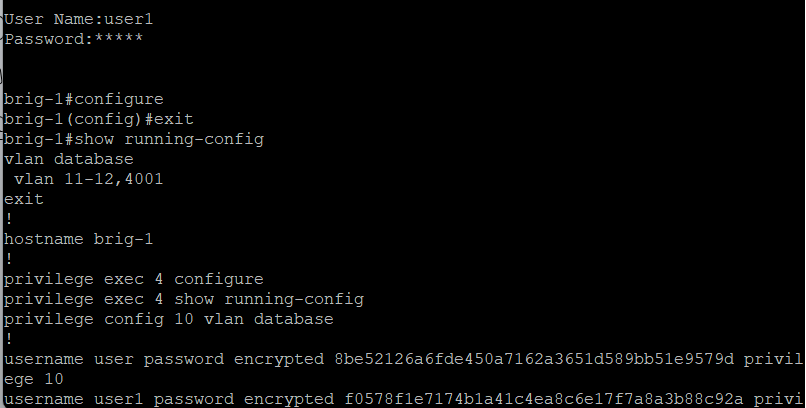Click the masked Password asterisks

point(119,39)
